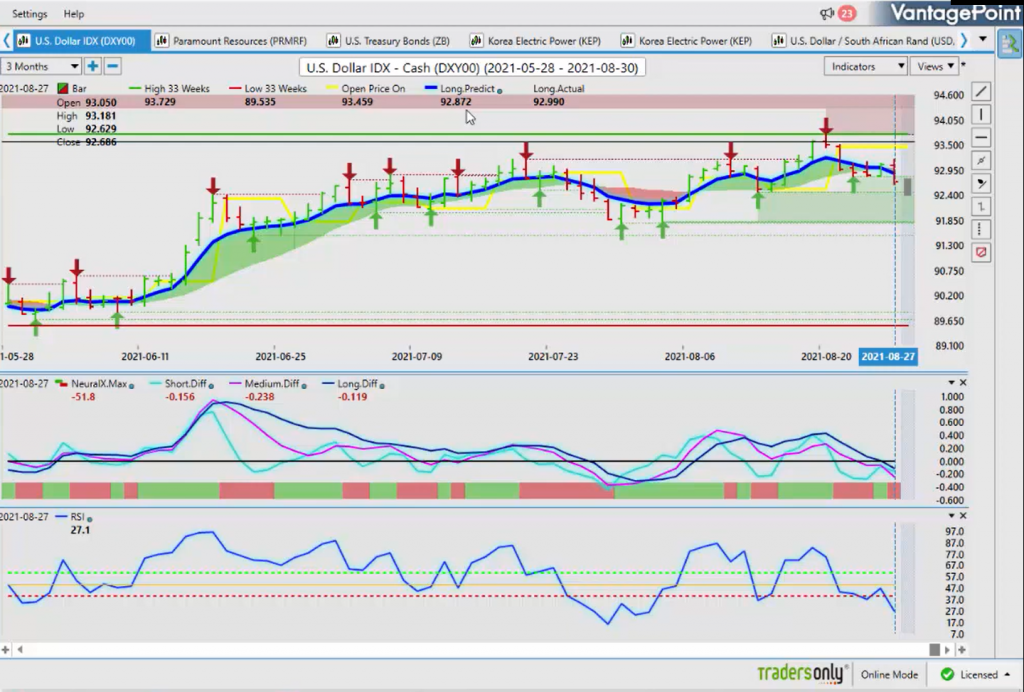Open Medium.Diff indicator settings dot
Screen dimensions: 1024x692
[x=304, y=386]
